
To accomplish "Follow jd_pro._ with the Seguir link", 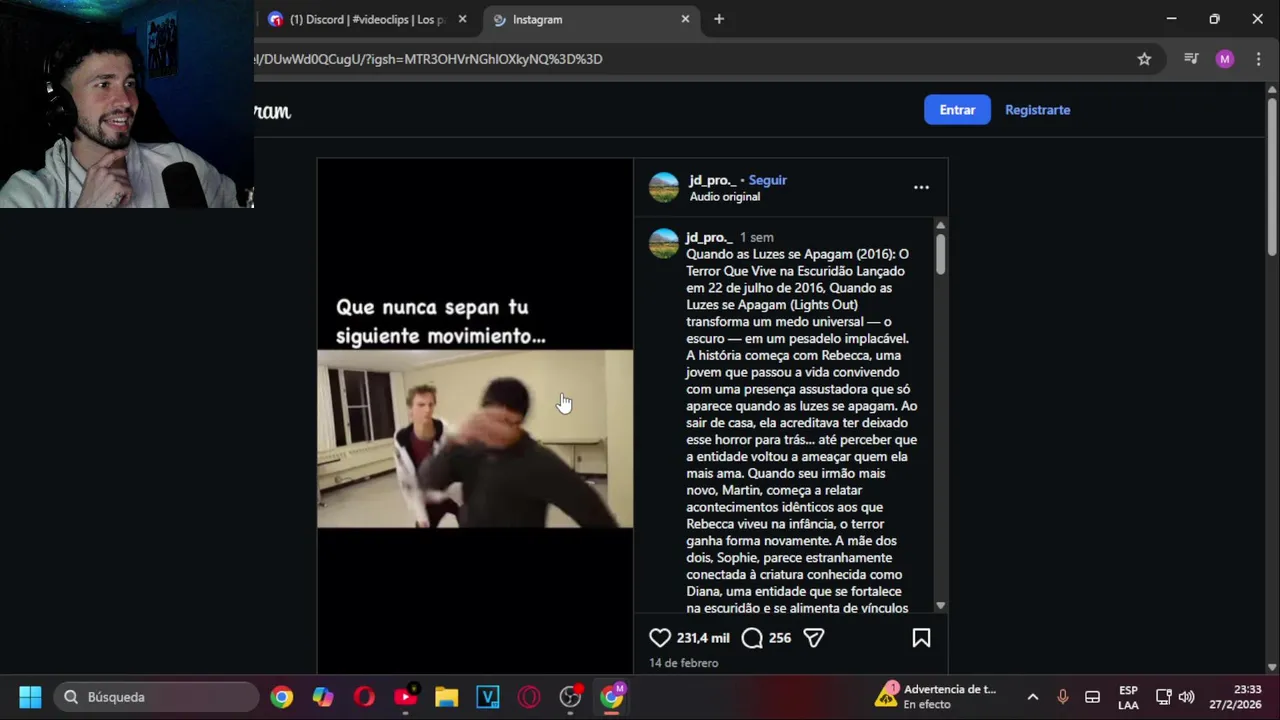I will (767, 180).
